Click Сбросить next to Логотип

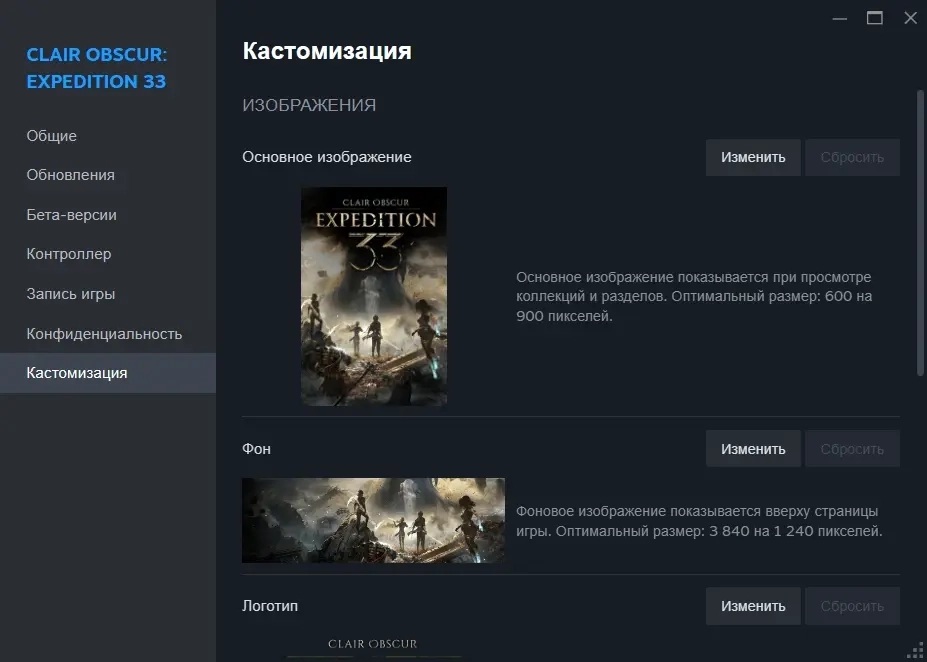(852, 606)
